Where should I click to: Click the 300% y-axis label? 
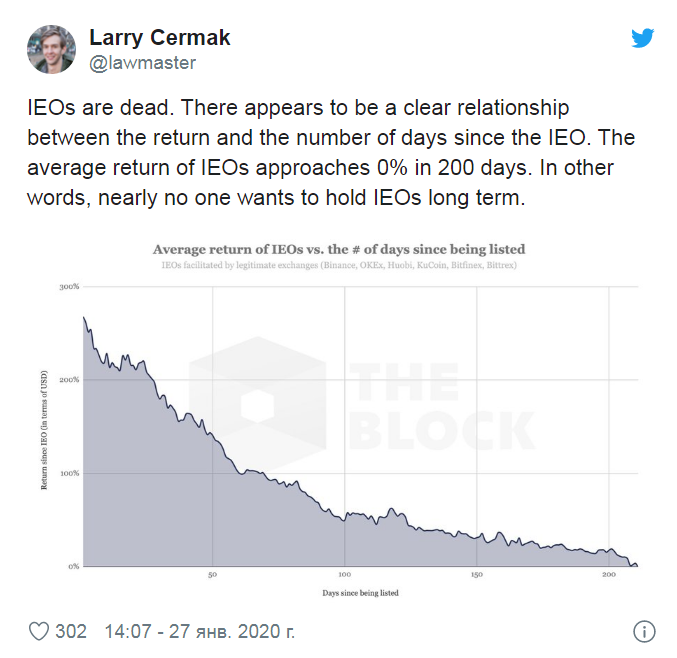[x=70, y=287]
